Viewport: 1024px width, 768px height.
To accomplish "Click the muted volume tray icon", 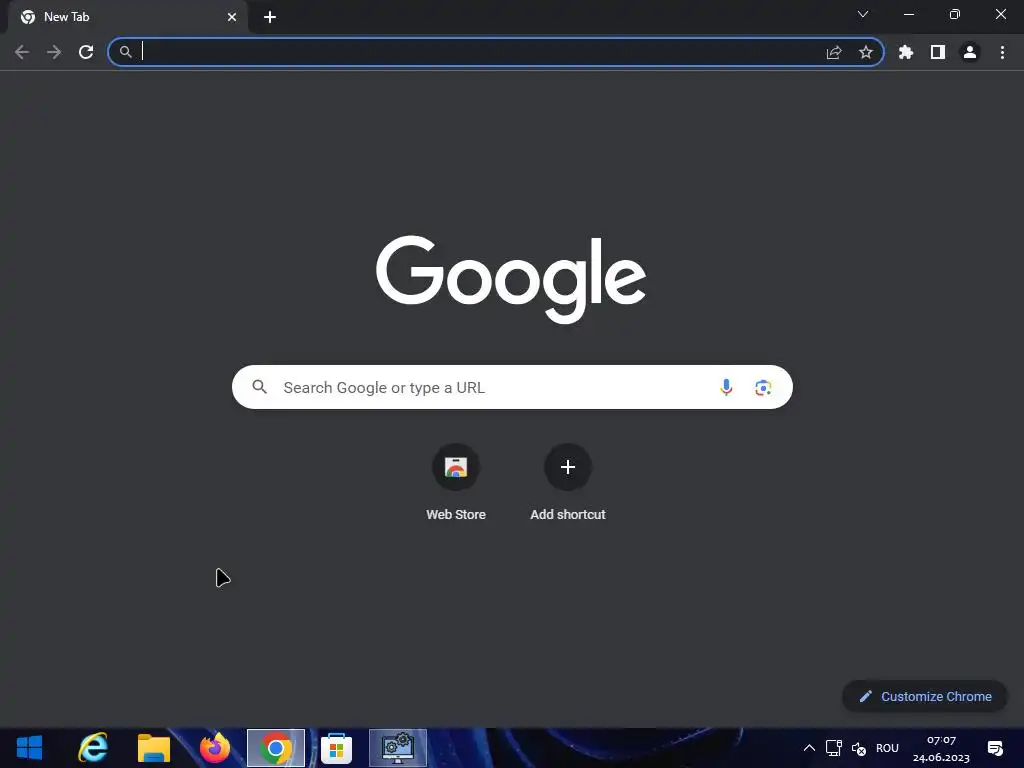I will coord(859,748).
